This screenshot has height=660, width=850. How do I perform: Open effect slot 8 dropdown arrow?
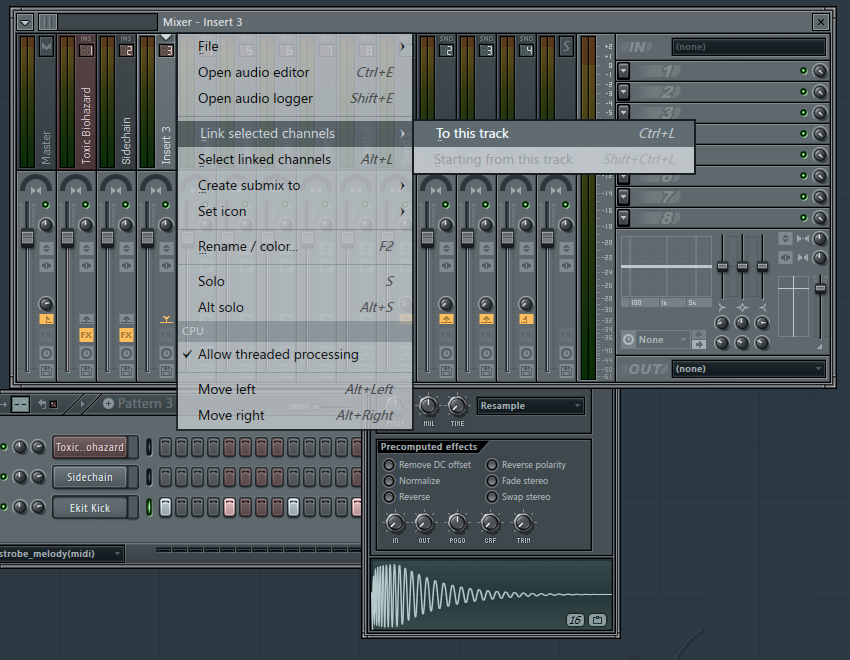coord(623,218)
